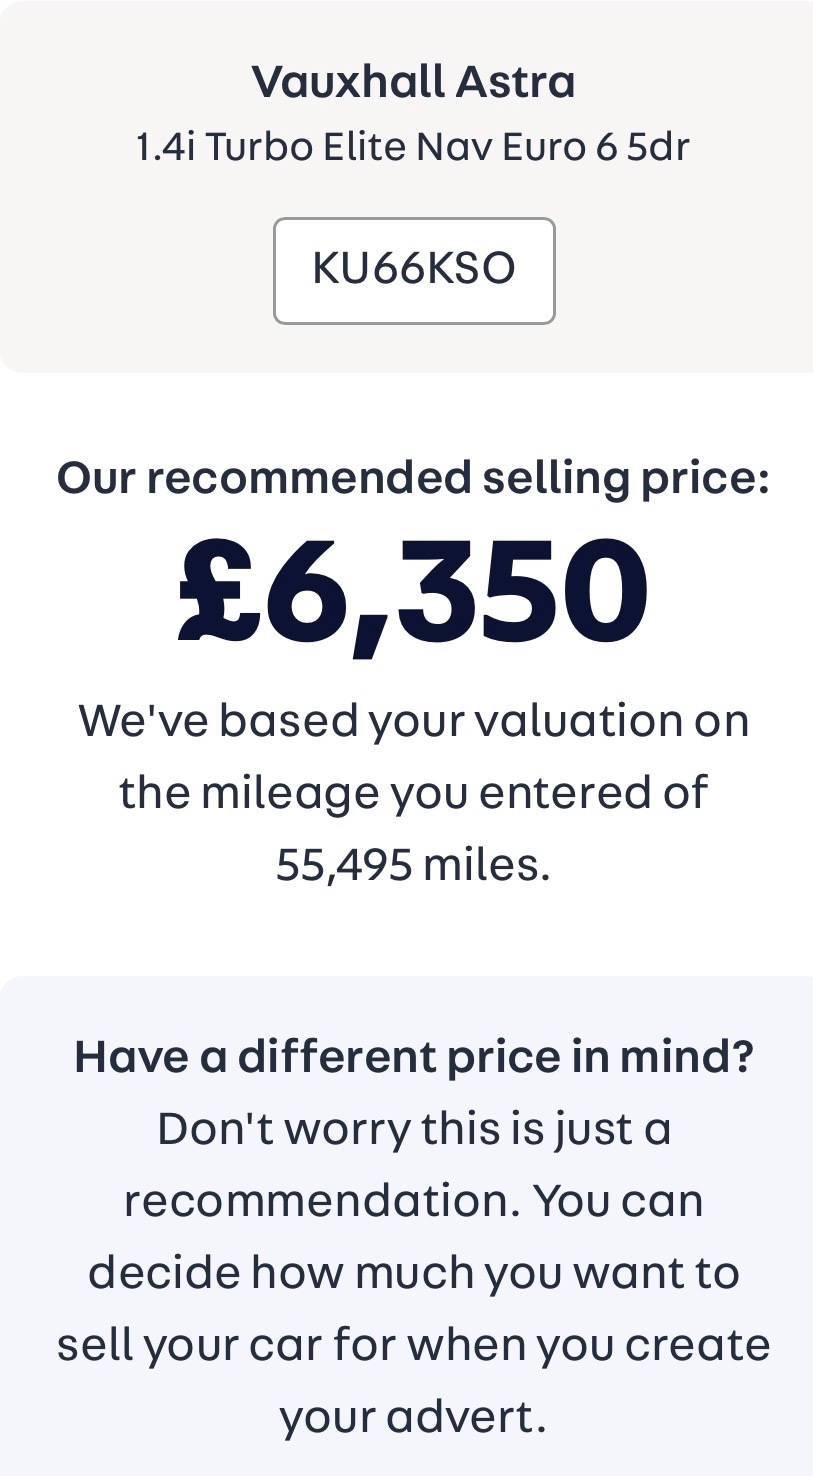813x1476 pixels.
Task: Select the KU66KSO registration plate box
Action: [x=414, y=270]
